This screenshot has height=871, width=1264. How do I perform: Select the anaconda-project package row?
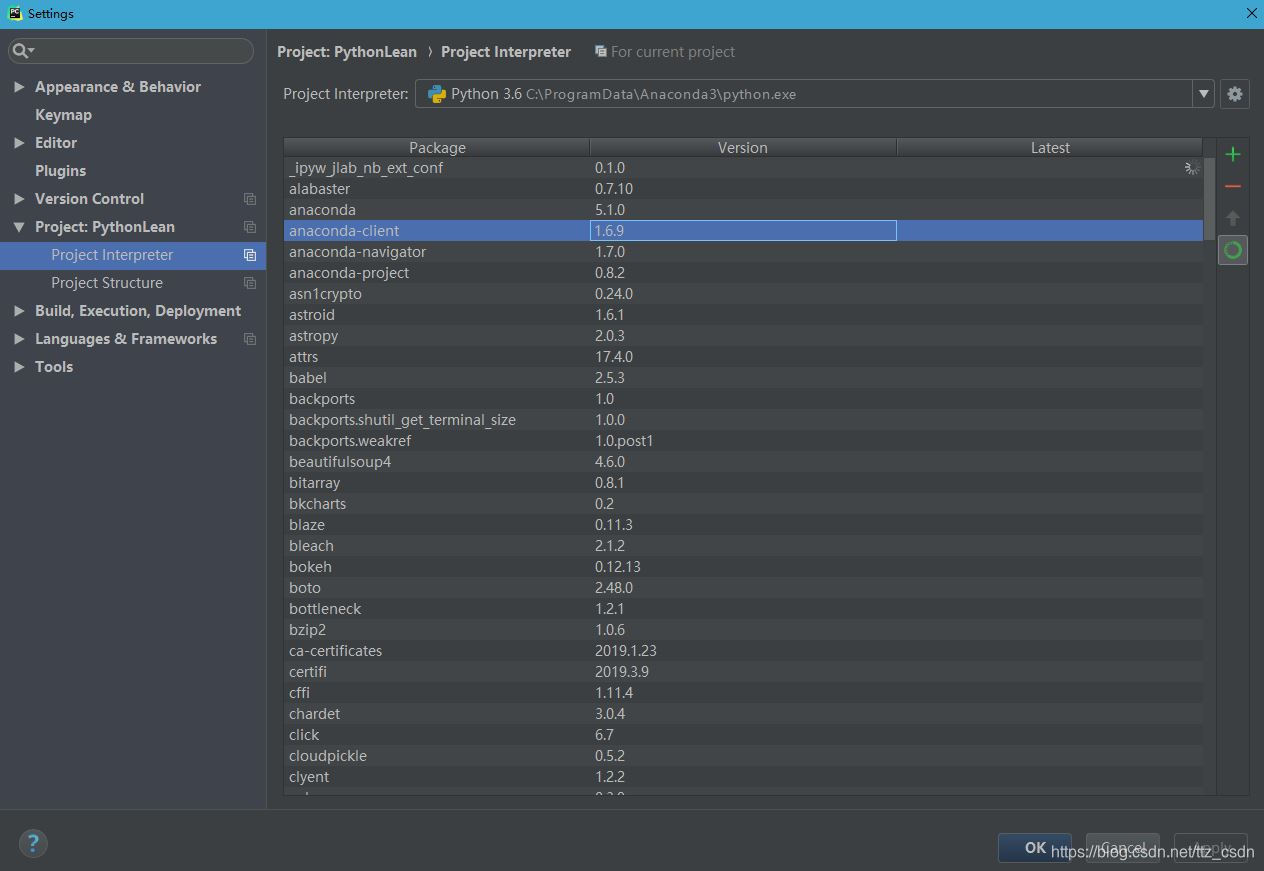click(743, 273)
